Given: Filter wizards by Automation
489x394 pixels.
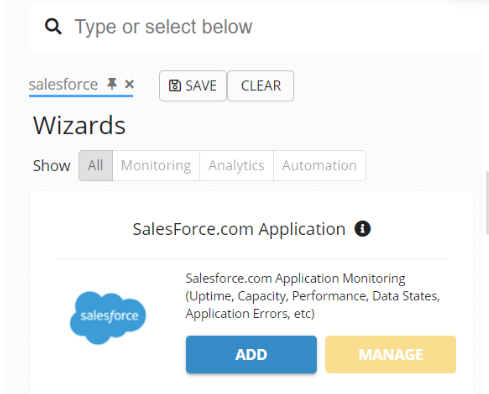Looking at the screenshot, I should [x=319, y=165].
